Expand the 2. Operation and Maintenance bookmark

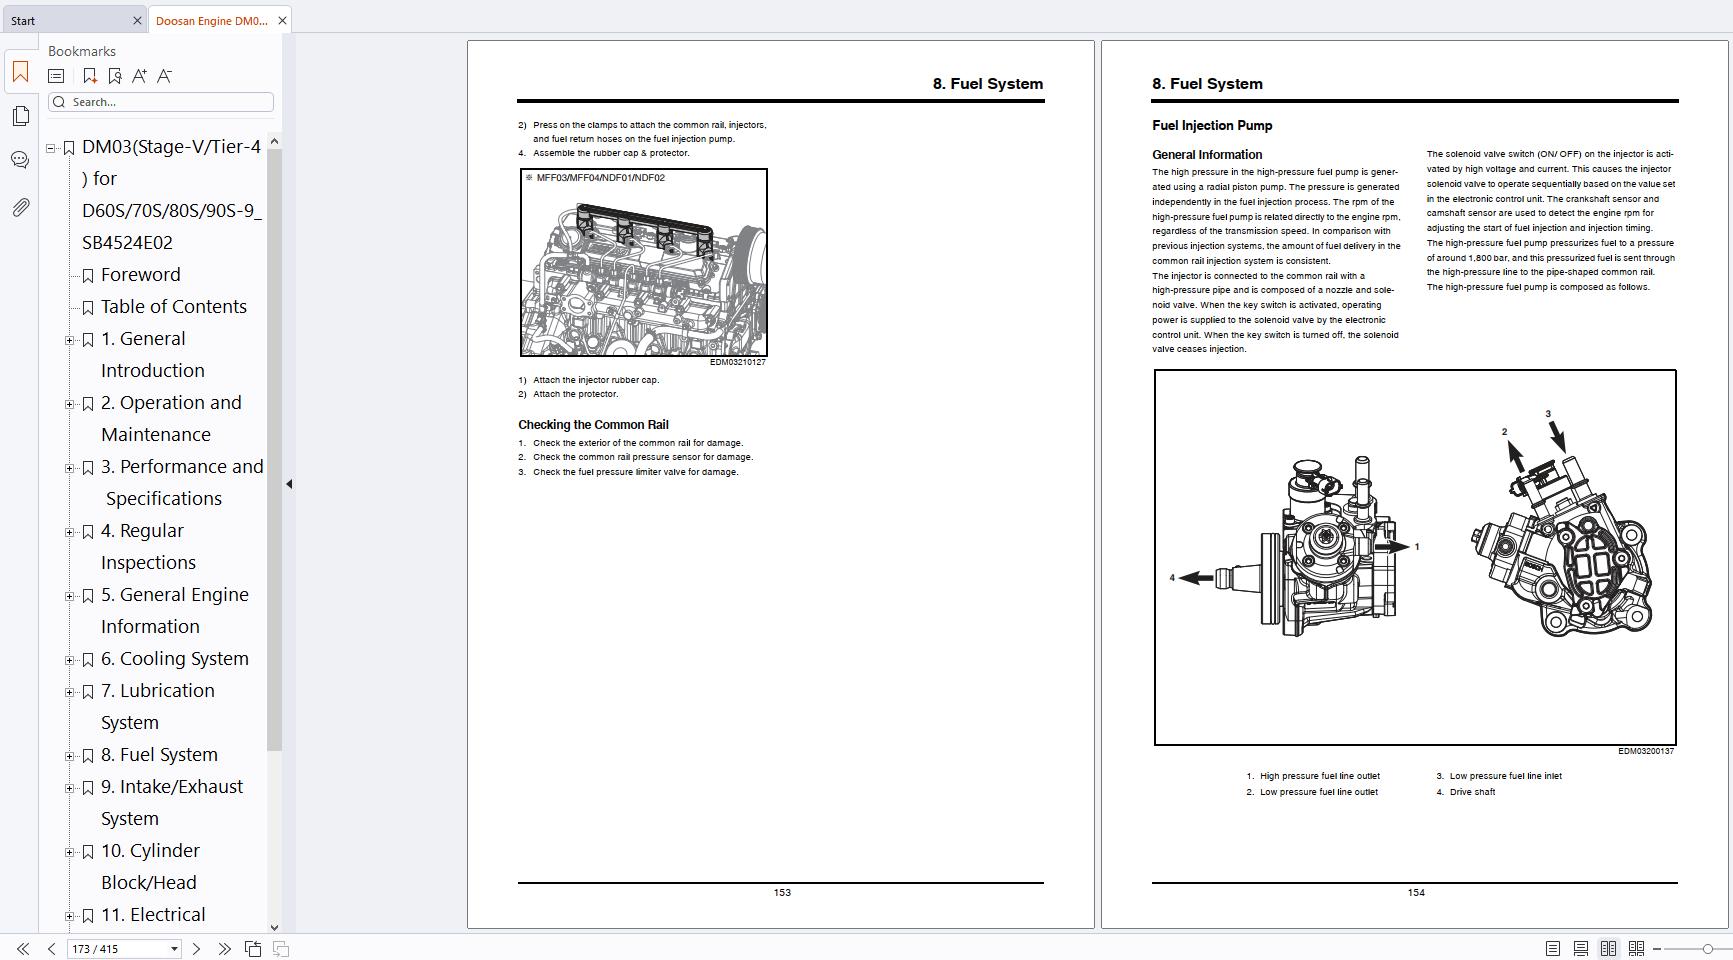(x=70, y=404)
